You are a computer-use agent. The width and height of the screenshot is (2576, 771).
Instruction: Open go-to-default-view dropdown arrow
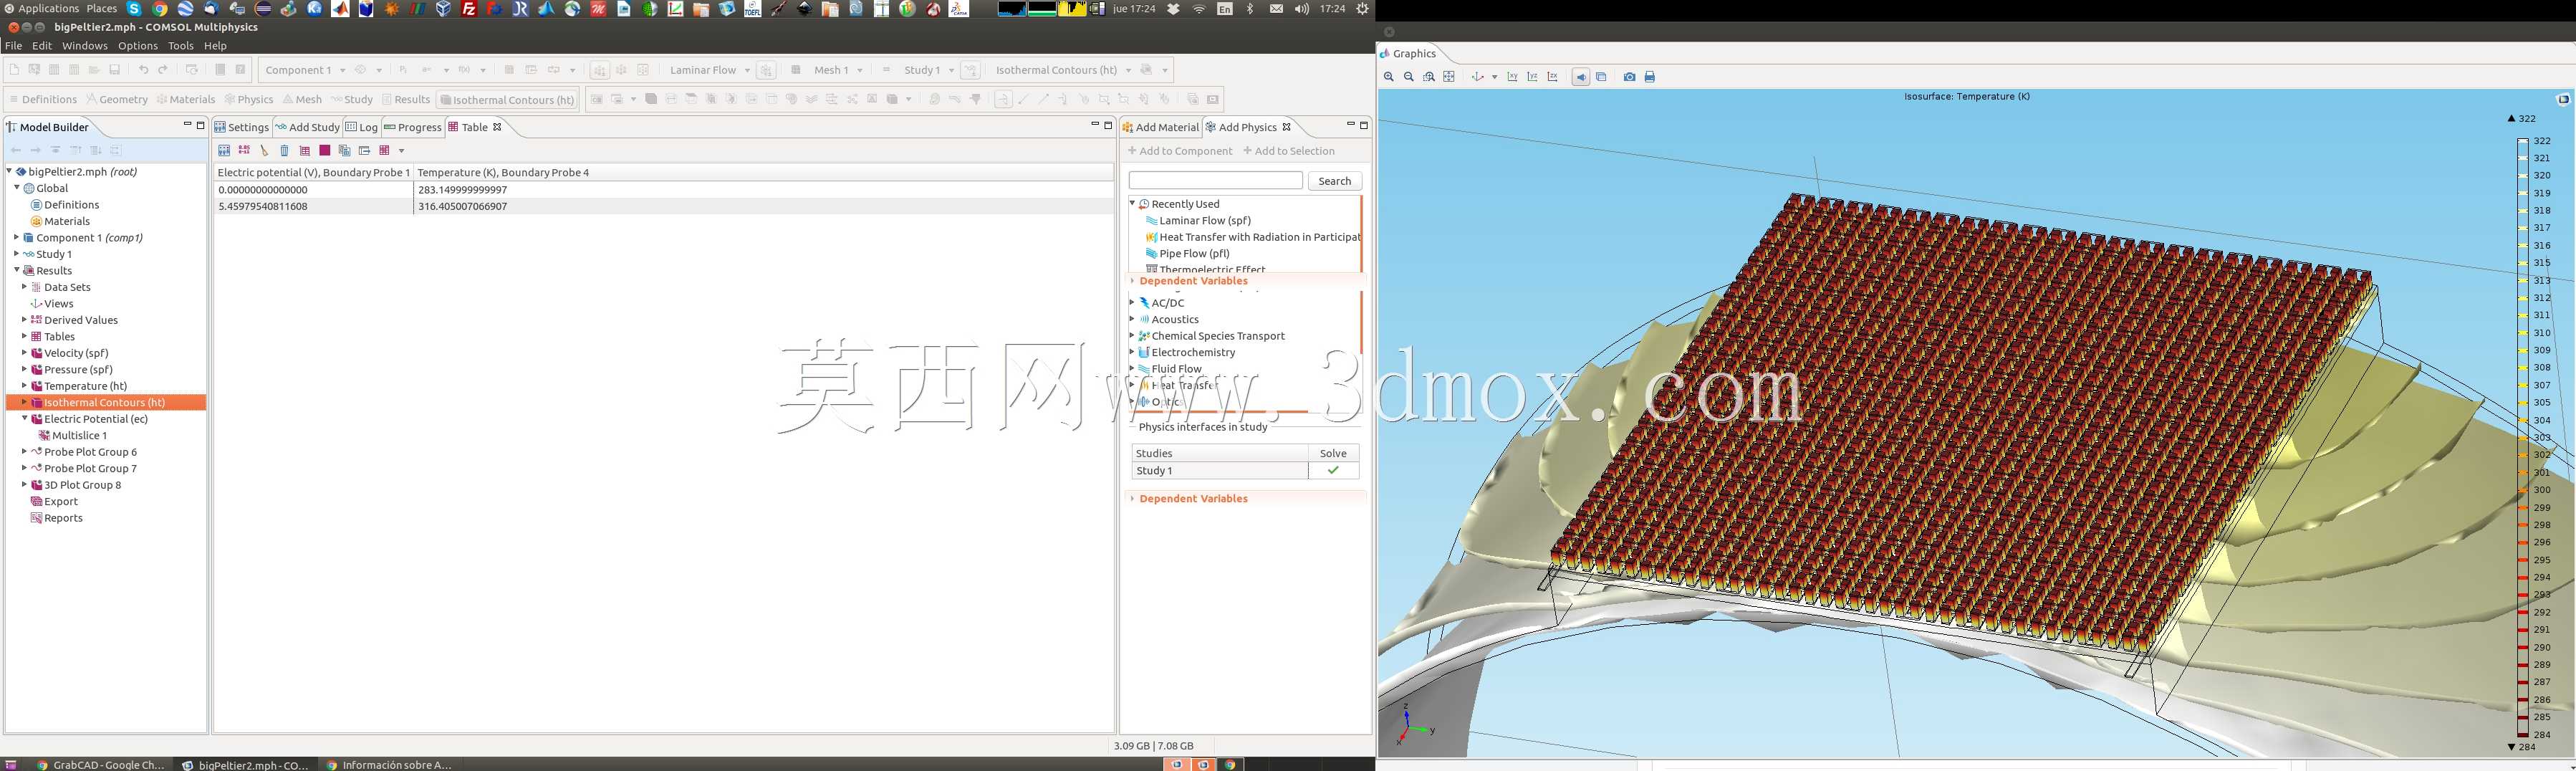pyautogui.click(x=1495, y=77)
